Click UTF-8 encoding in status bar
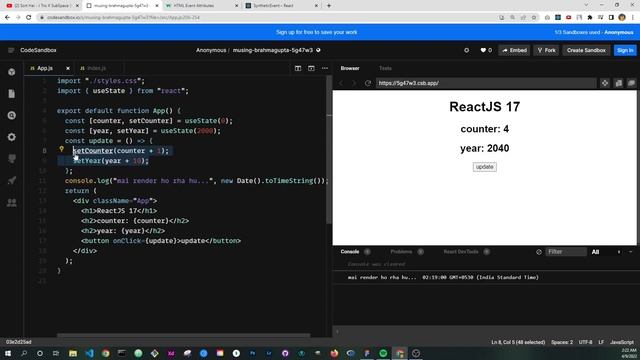Image resolution: width=640 pixels, height=360 pixels. coord(585,342)
